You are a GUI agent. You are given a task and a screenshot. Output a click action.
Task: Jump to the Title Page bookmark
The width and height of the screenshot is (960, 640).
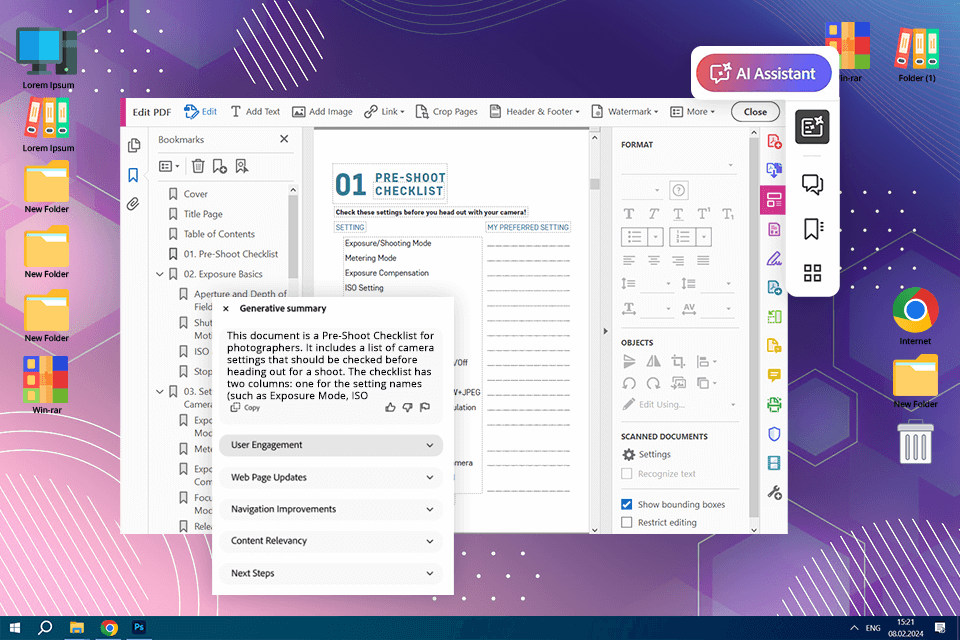coord(203,214)
